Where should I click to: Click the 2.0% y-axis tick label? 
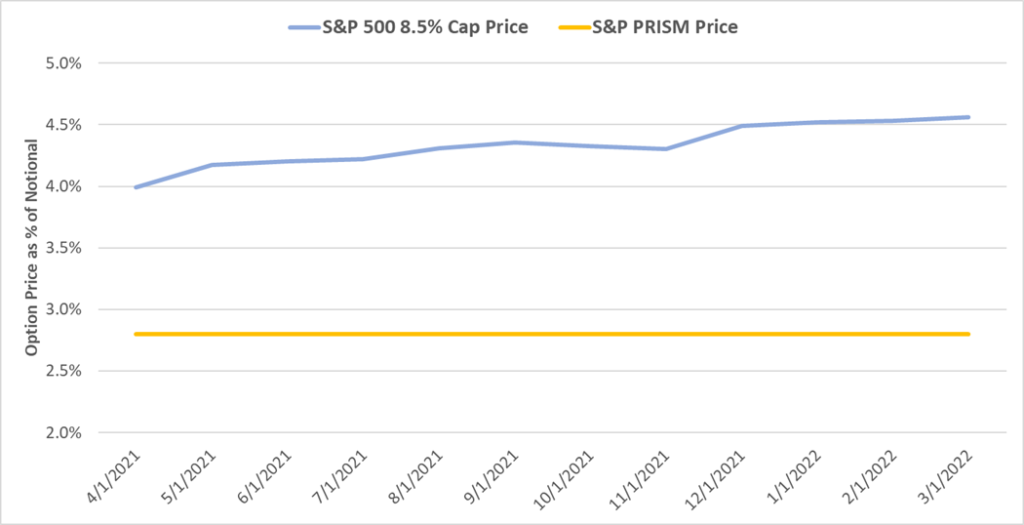pos(63,432)
